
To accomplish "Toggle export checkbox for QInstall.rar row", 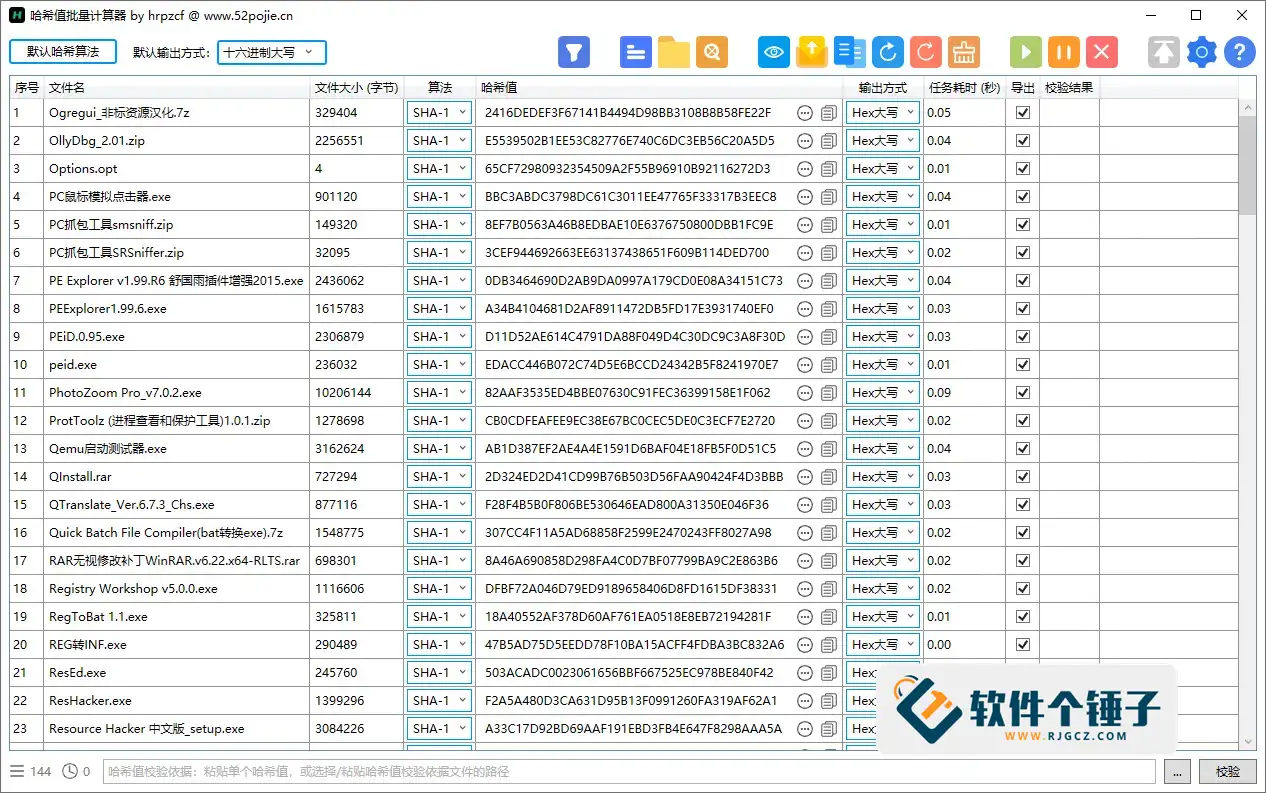I will 1022,477.
